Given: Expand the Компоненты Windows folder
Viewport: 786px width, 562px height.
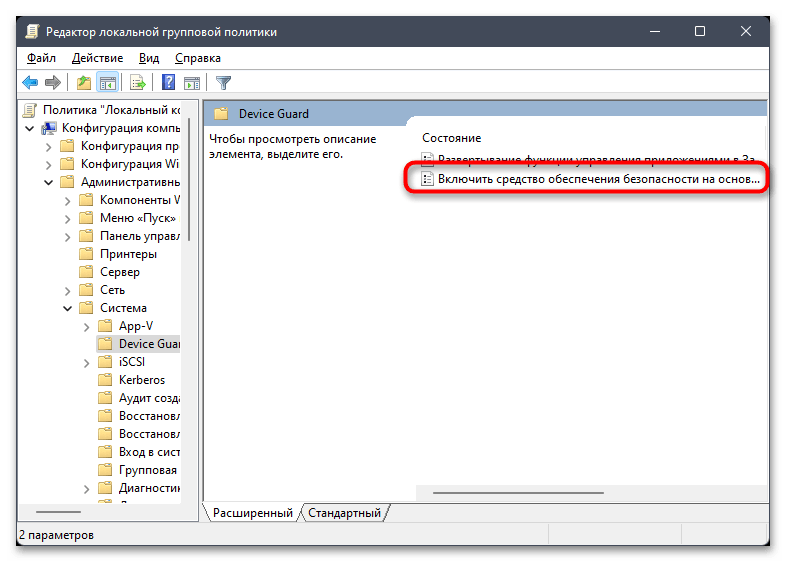Looking at the screenshot, I should [x=68, y=201].
